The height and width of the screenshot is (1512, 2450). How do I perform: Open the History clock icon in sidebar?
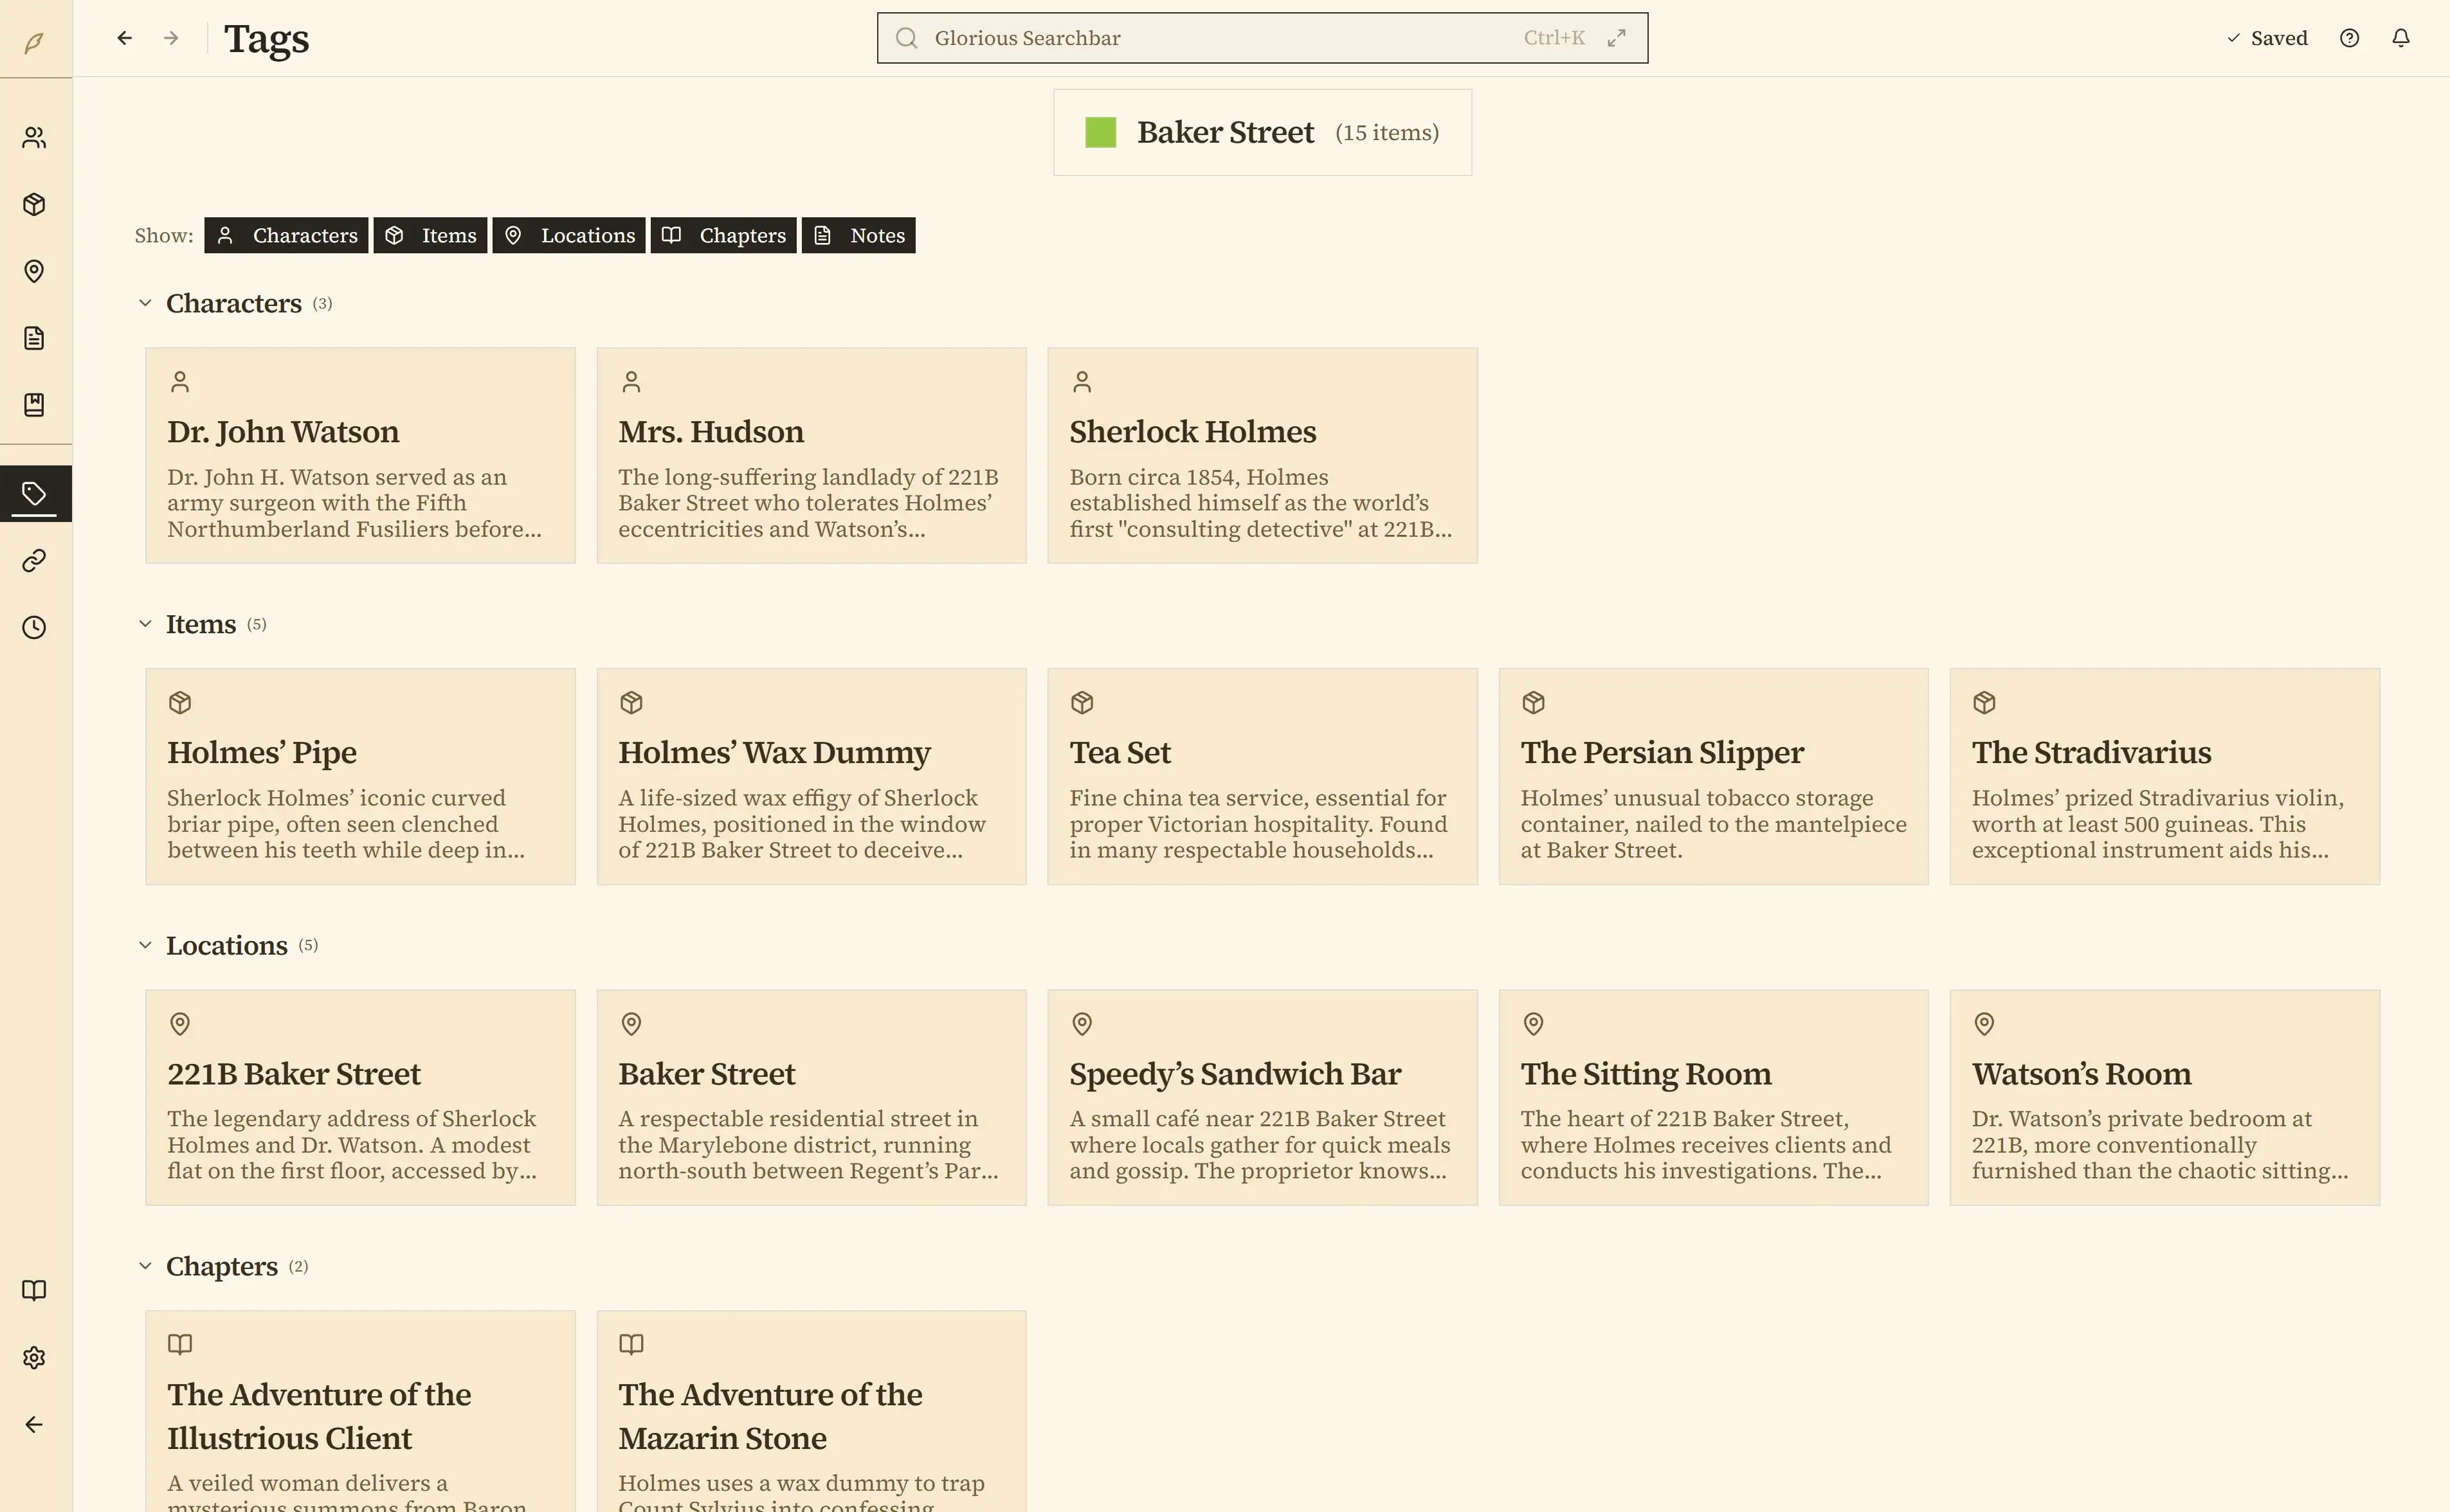point(35,627)
